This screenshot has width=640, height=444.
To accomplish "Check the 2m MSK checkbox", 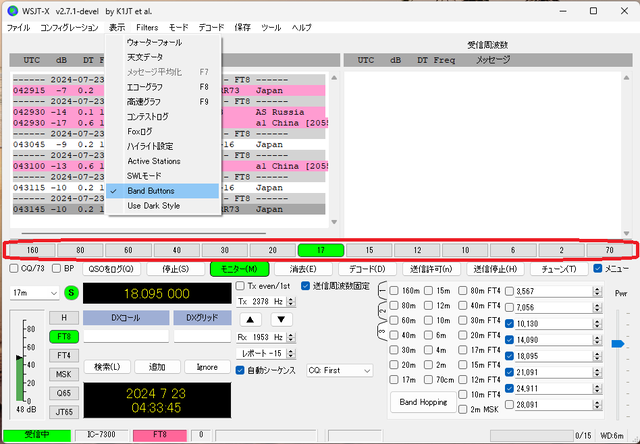I will 462,409.
